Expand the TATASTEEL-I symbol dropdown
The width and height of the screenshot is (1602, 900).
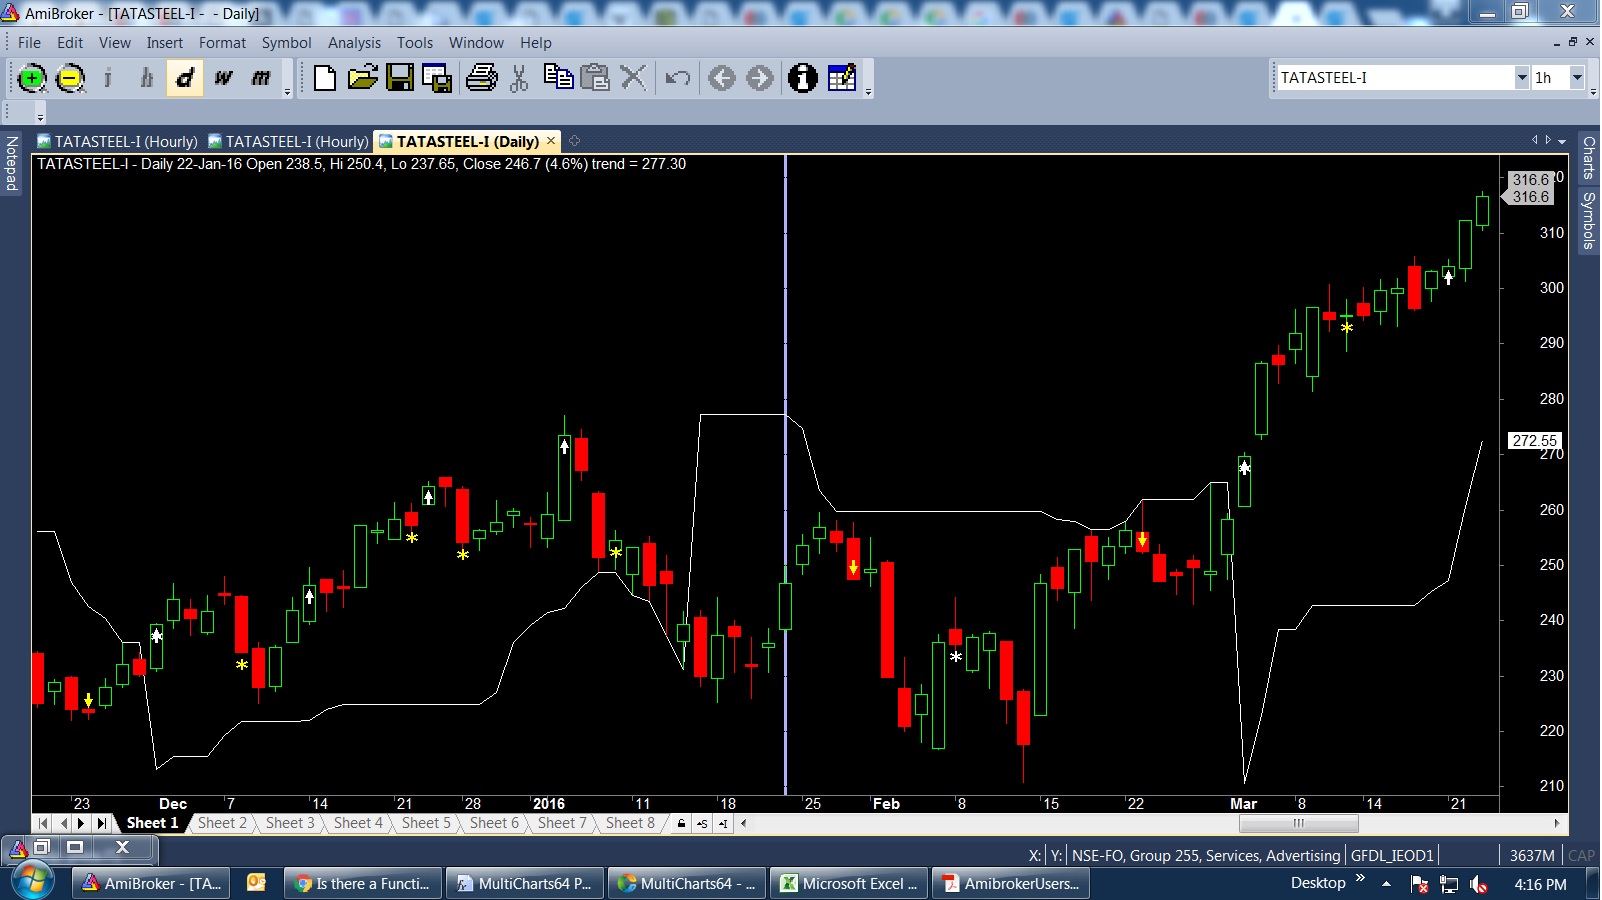click(1521, 78)
